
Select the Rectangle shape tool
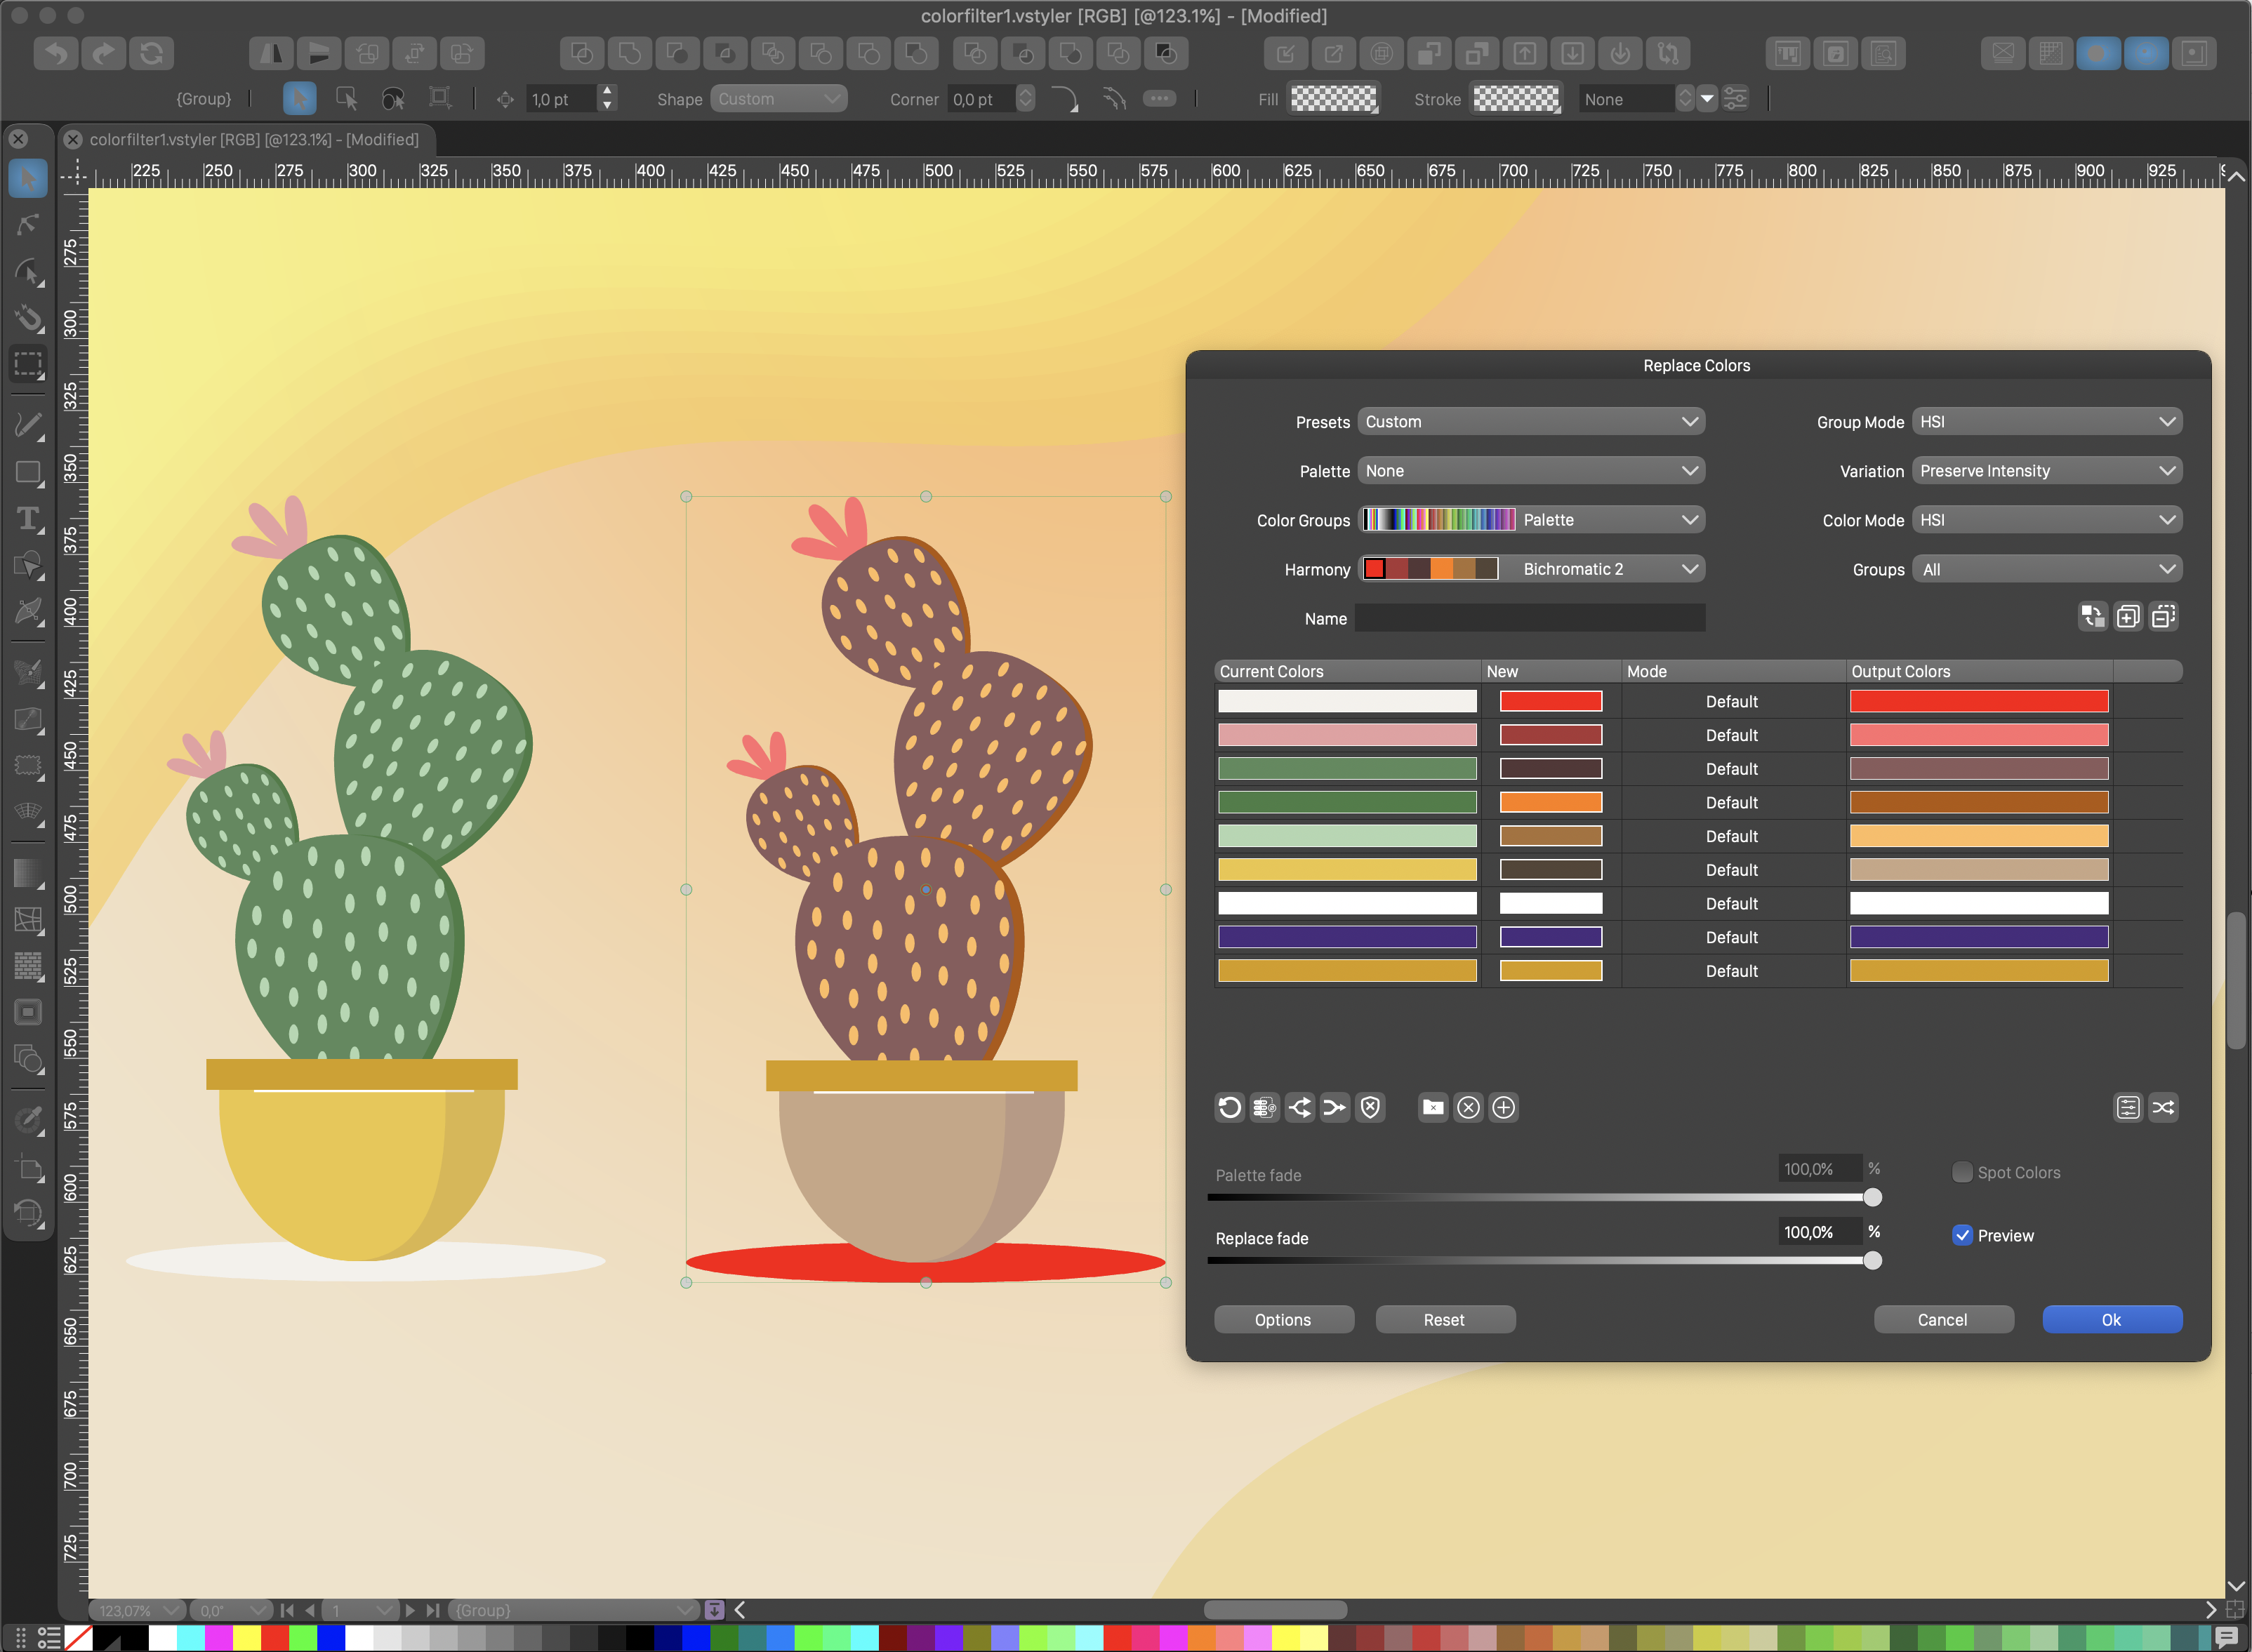(28, 472)
